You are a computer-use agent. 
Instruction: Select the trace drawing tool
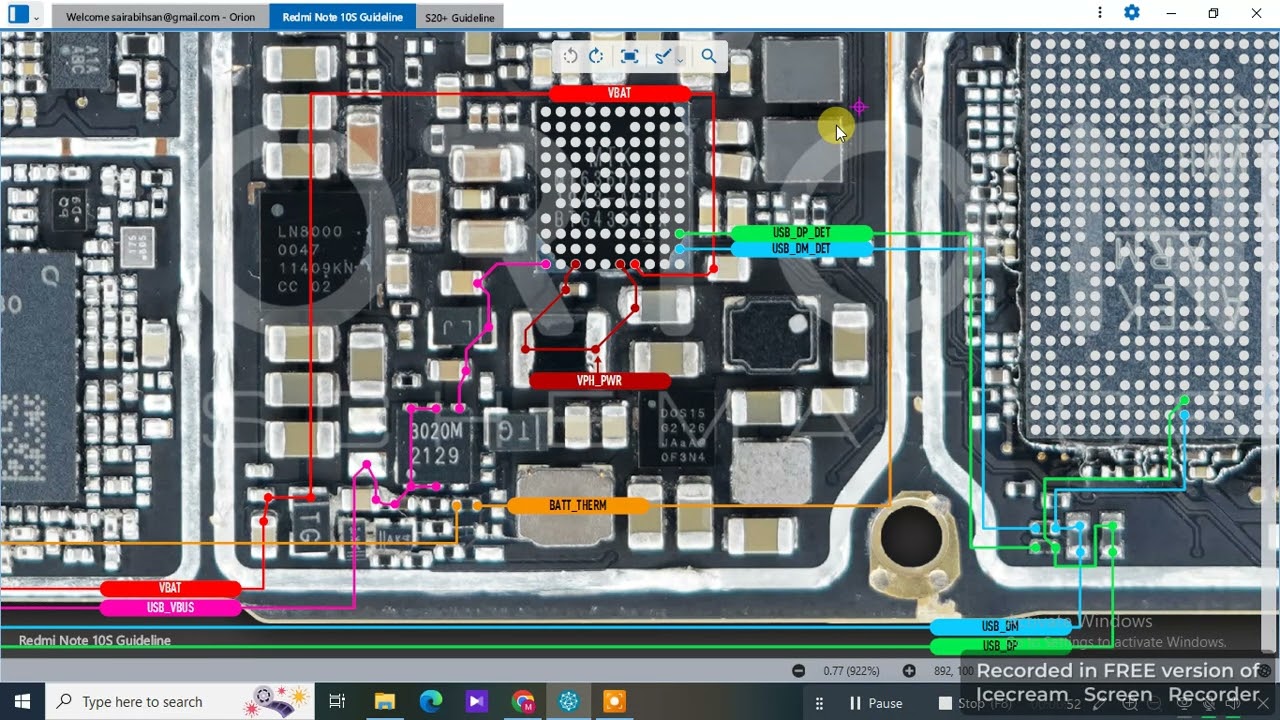point(662,56)
